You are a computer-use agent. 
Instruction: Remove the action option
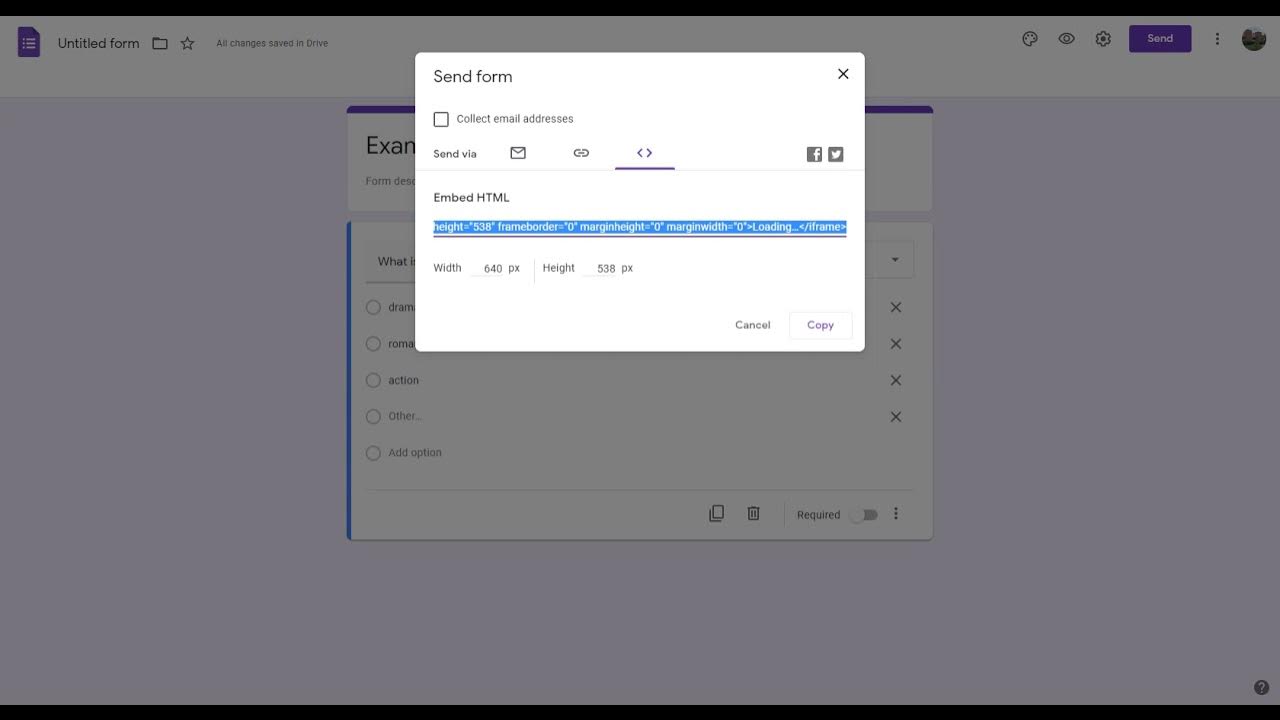[896, 380]
